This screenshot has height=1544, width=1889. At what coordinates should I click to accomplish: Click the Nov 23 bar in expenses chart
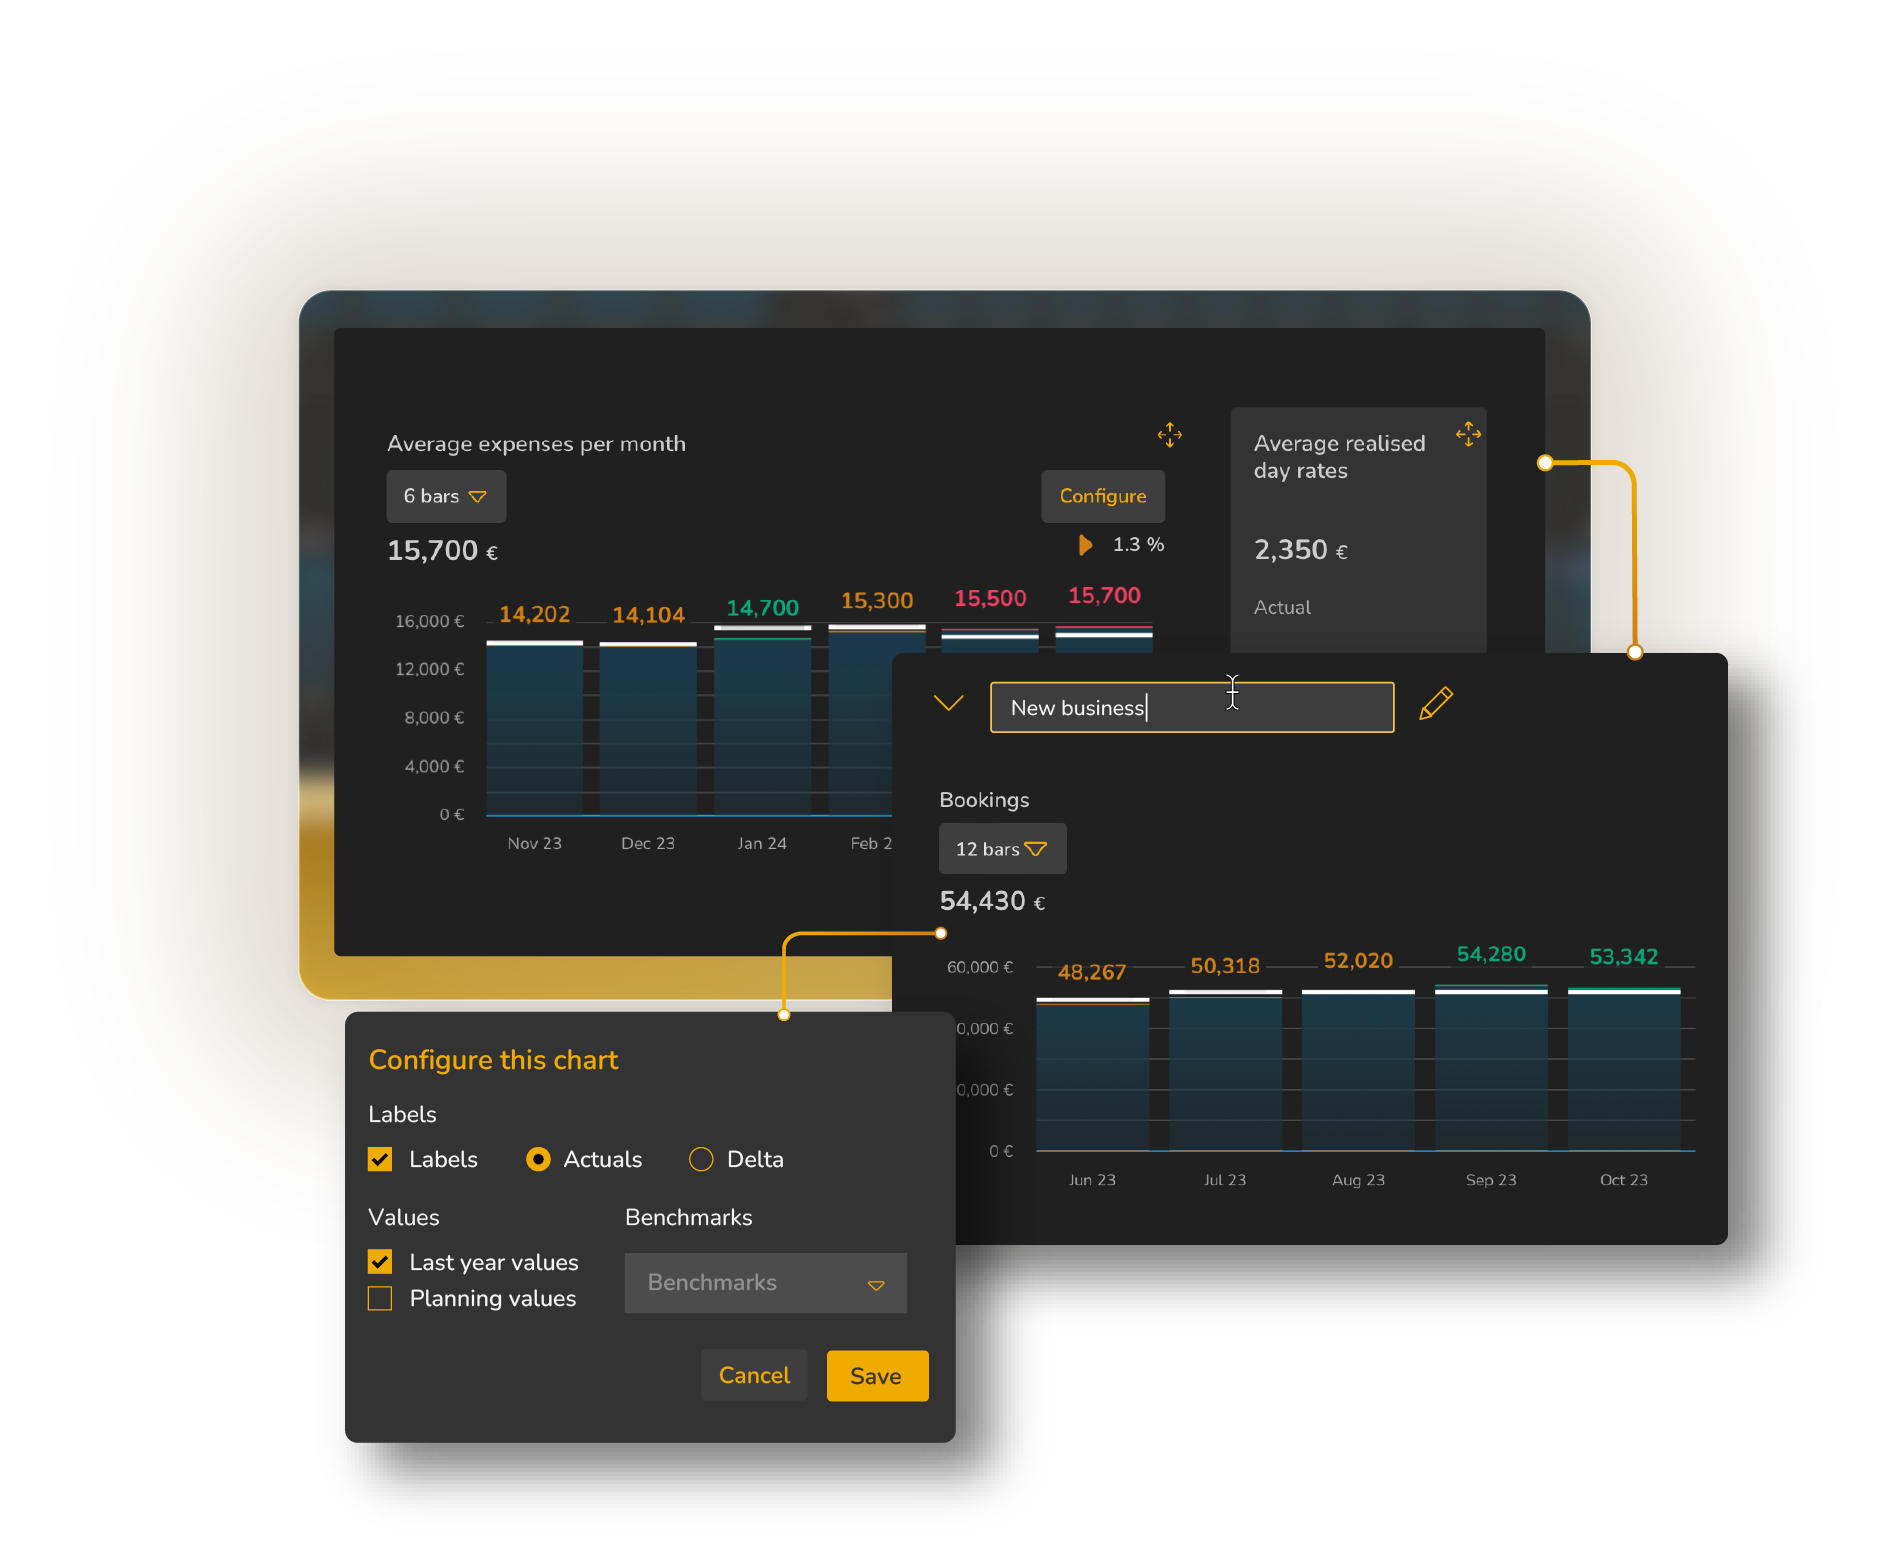(x=534, y=730)
